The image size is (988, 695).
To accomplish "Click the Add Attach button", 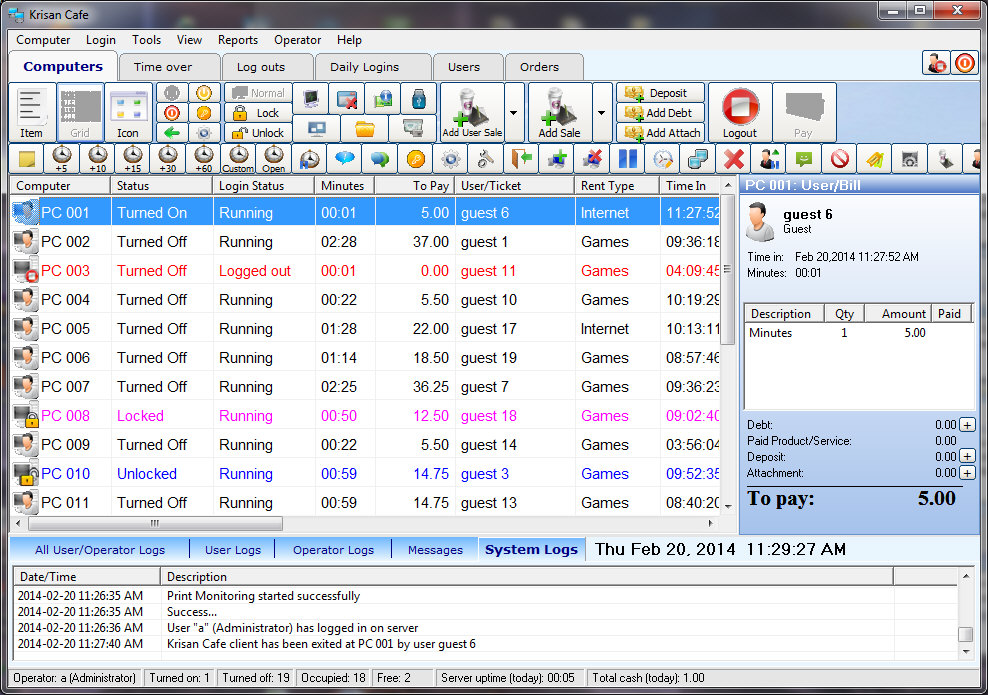I will click(660, 132).
